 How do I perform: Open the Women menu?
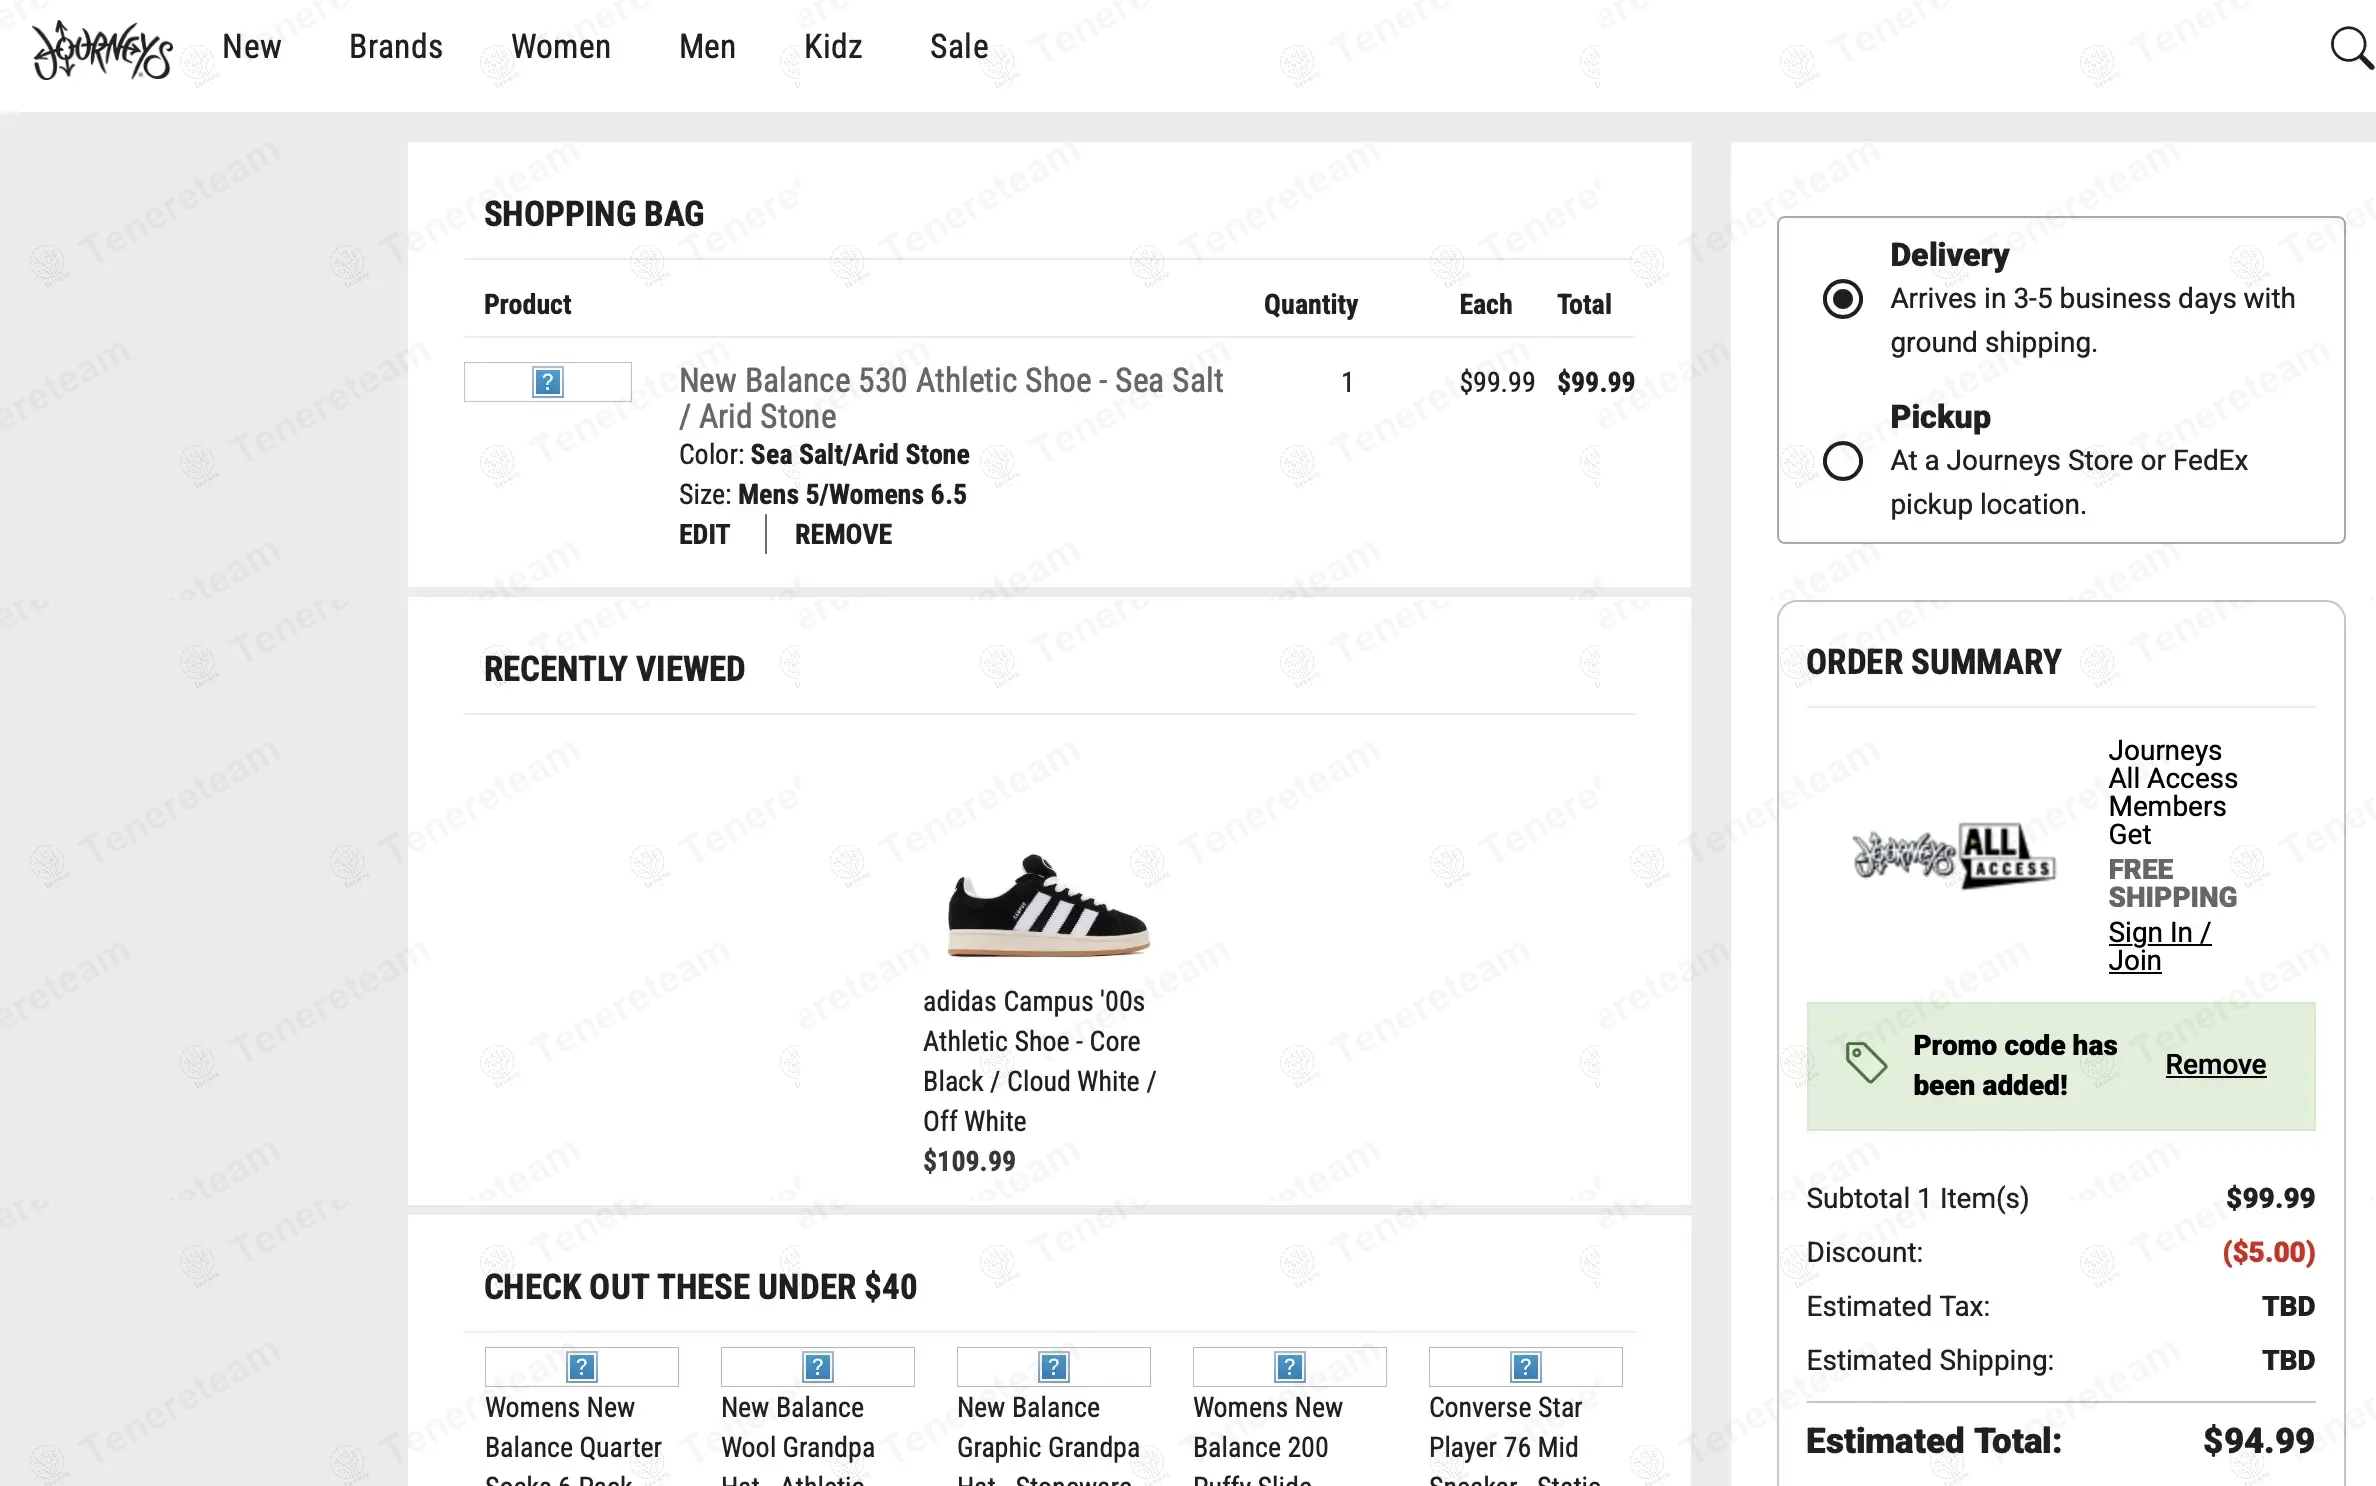coord(560,47)
